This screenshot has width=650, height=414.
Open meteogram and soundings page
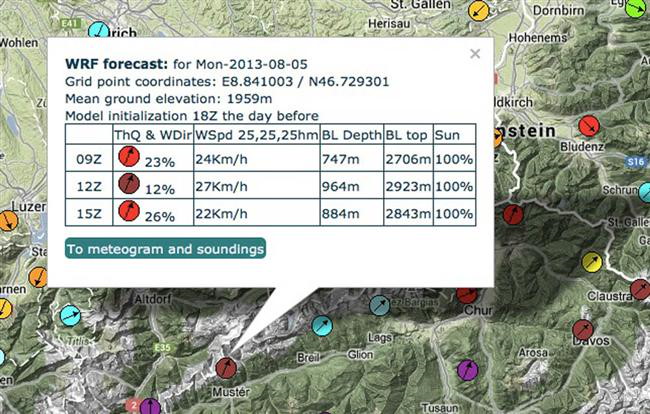pyautogui.click(x=165, y=248)
